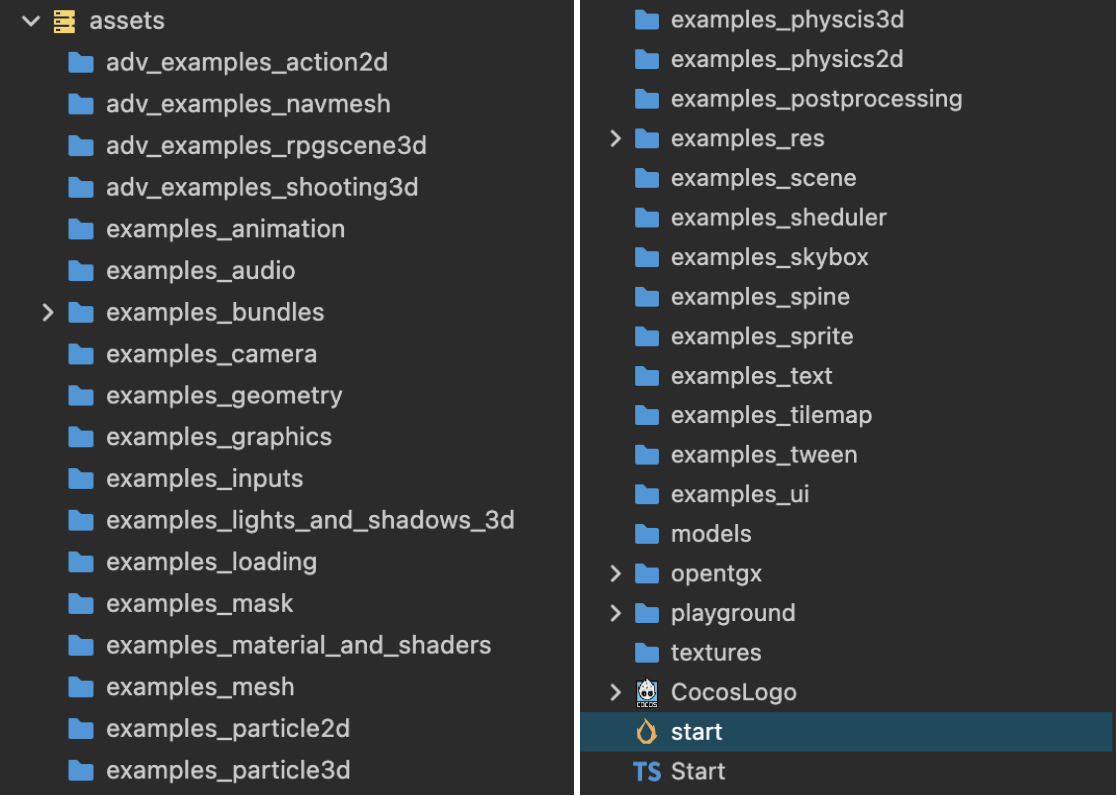
Task: Select the examples_tween folder row
Action: click(x=848, y=455)
